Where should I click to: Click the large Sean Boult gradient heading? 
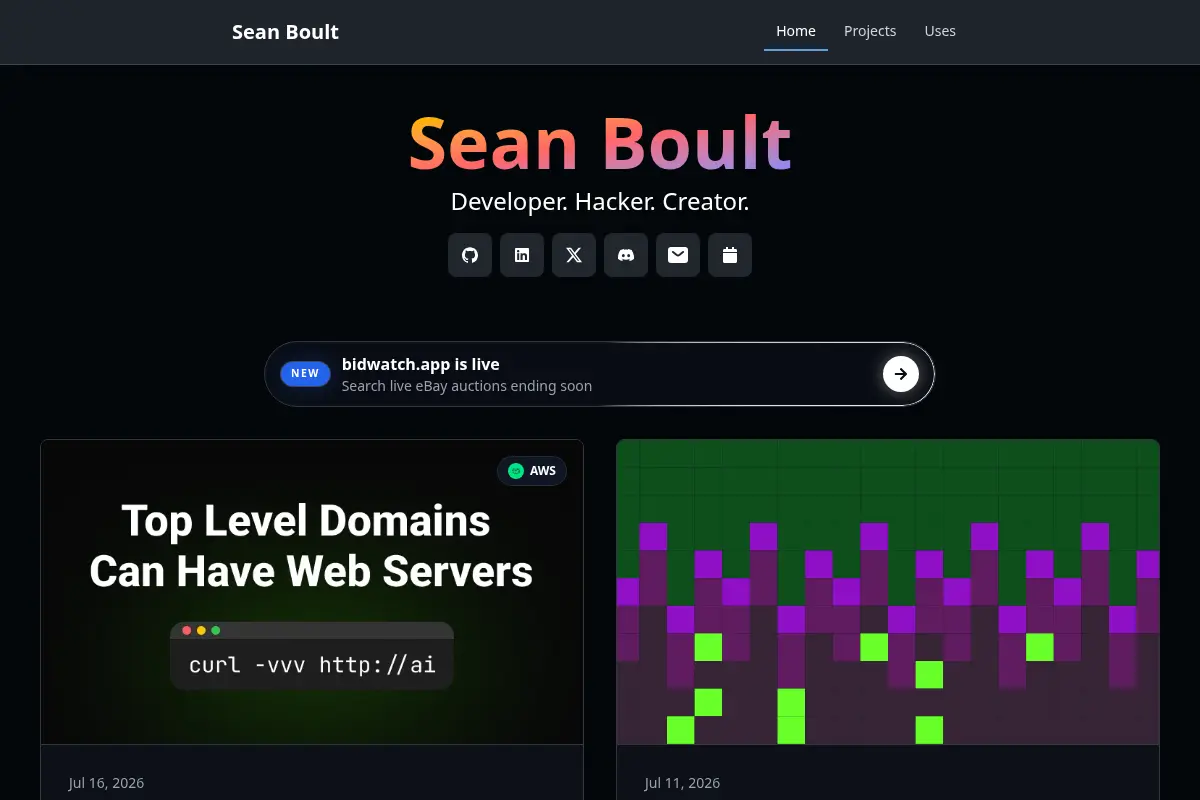[600, 143]
